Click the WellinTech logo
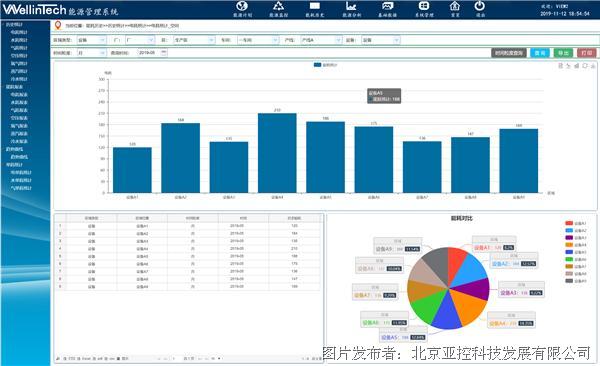 [x=34, y=10]
